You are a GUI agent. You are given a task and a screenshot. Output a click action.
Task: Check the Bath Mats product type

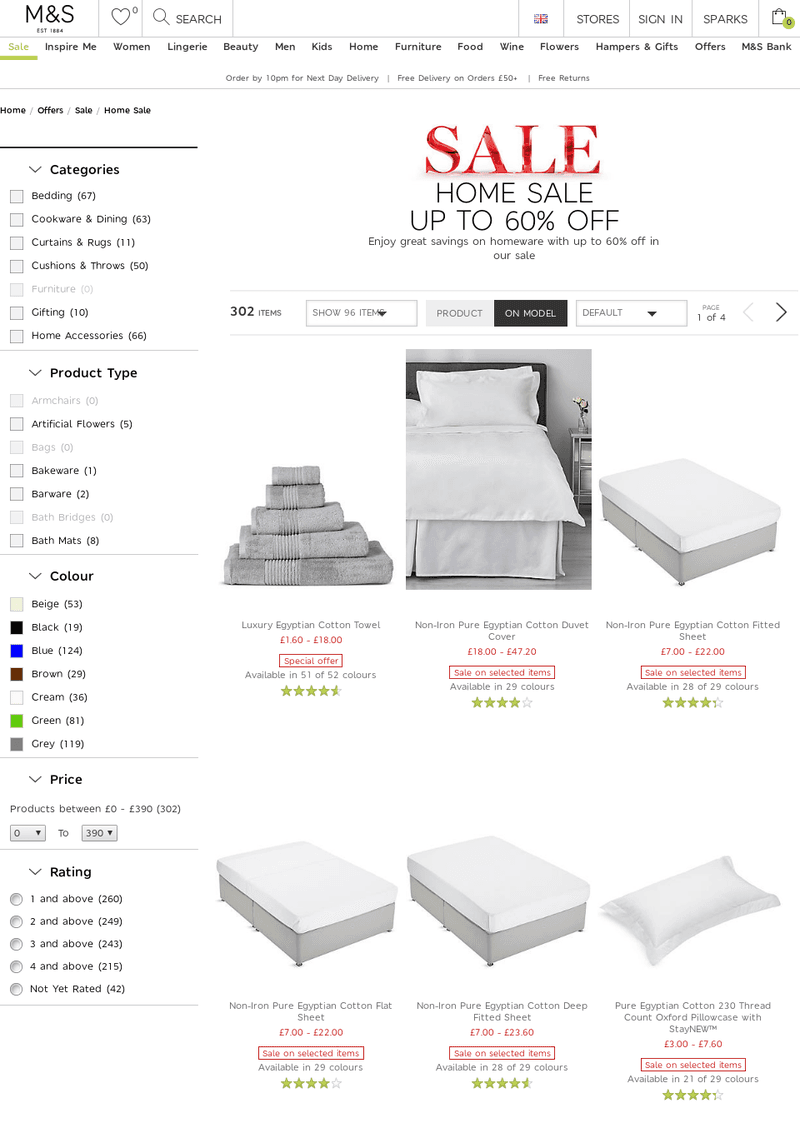(x=17, y=541)
